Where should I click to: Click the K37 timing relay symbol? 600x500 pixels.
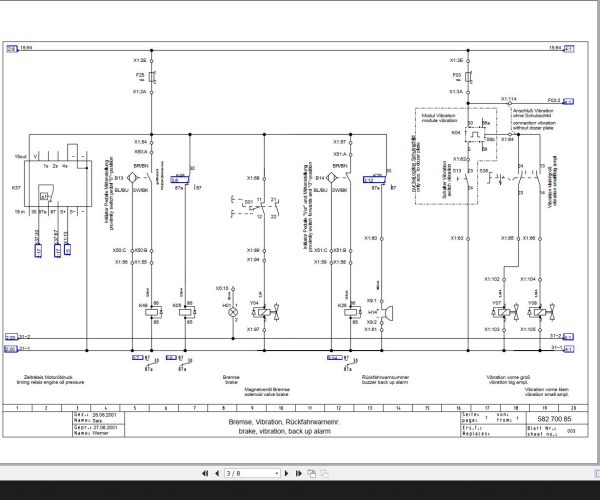(x=58, y=184)
